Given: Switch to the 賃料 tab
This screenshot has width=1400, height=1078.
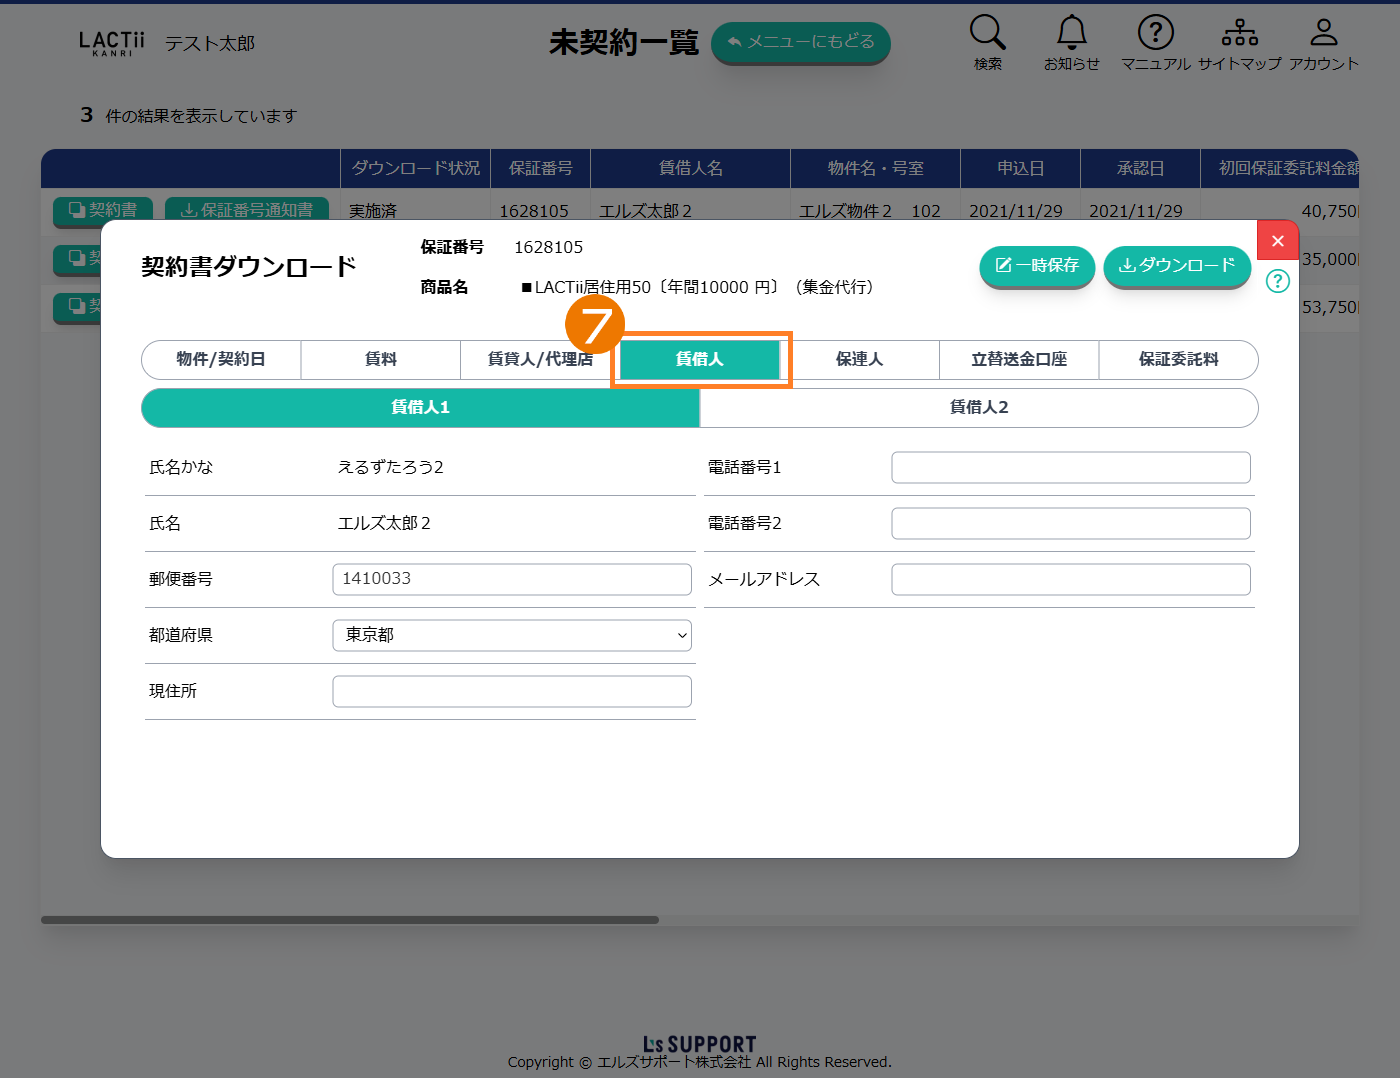Looking at the screenshot, I should tap(380, 360).
